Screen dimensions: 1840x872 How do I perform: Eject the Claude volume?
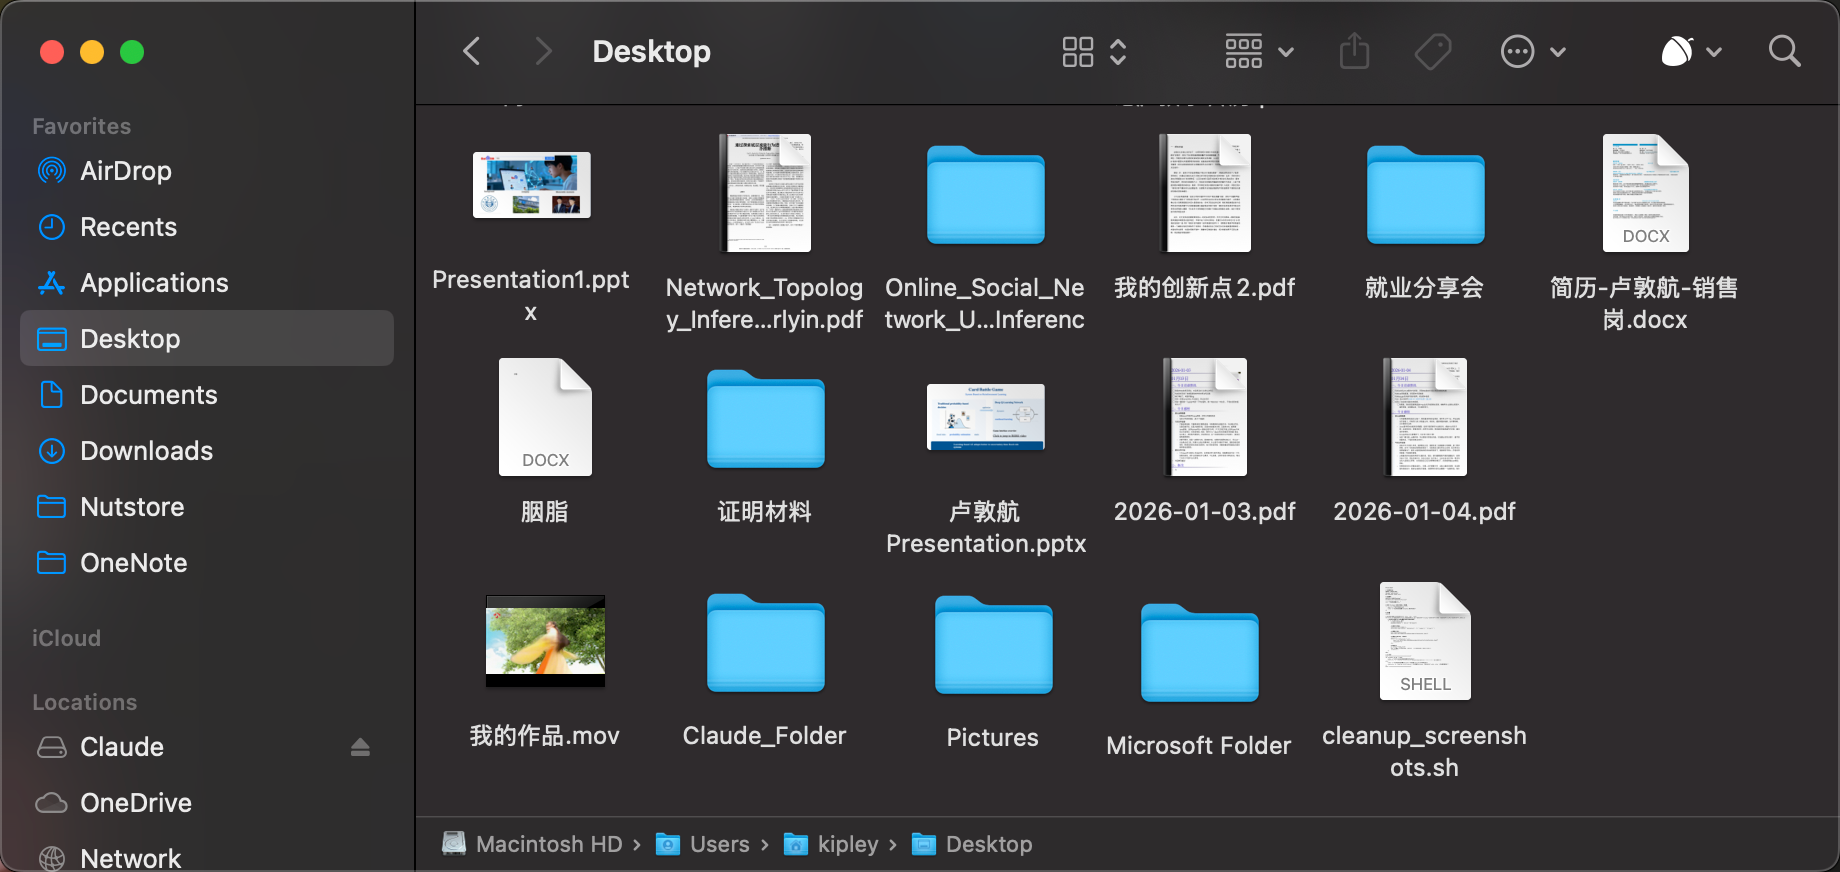point(360,747)
